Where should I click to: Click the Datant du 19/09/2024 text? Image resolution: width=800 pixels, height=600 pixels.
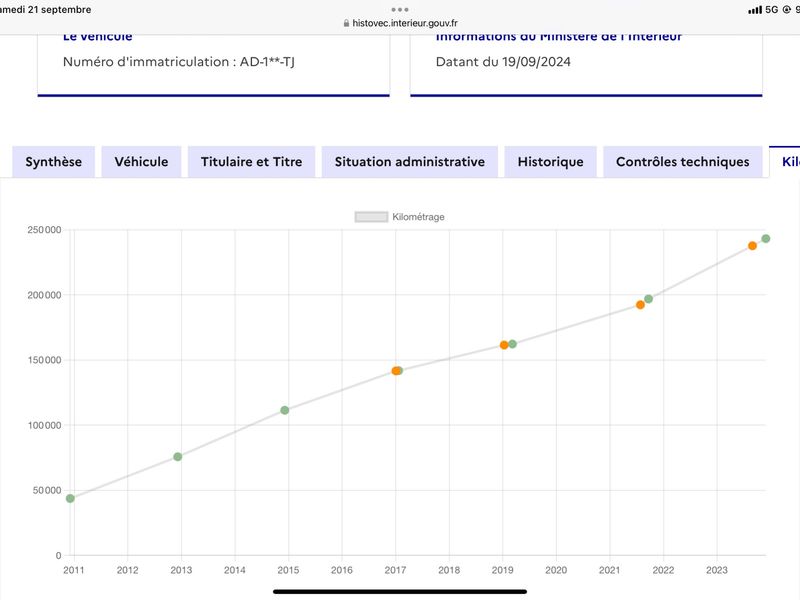(x=503, y=62)
